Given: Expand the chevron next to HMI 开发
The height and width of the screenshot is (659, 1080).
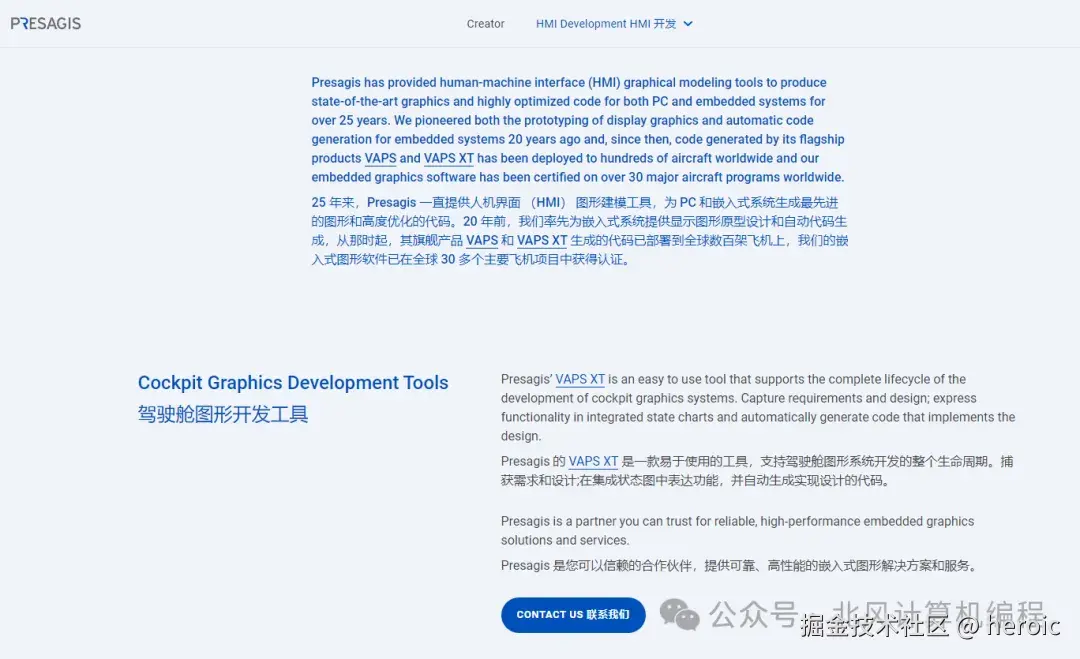Looking at the screenshot, I should coord(688,24).
